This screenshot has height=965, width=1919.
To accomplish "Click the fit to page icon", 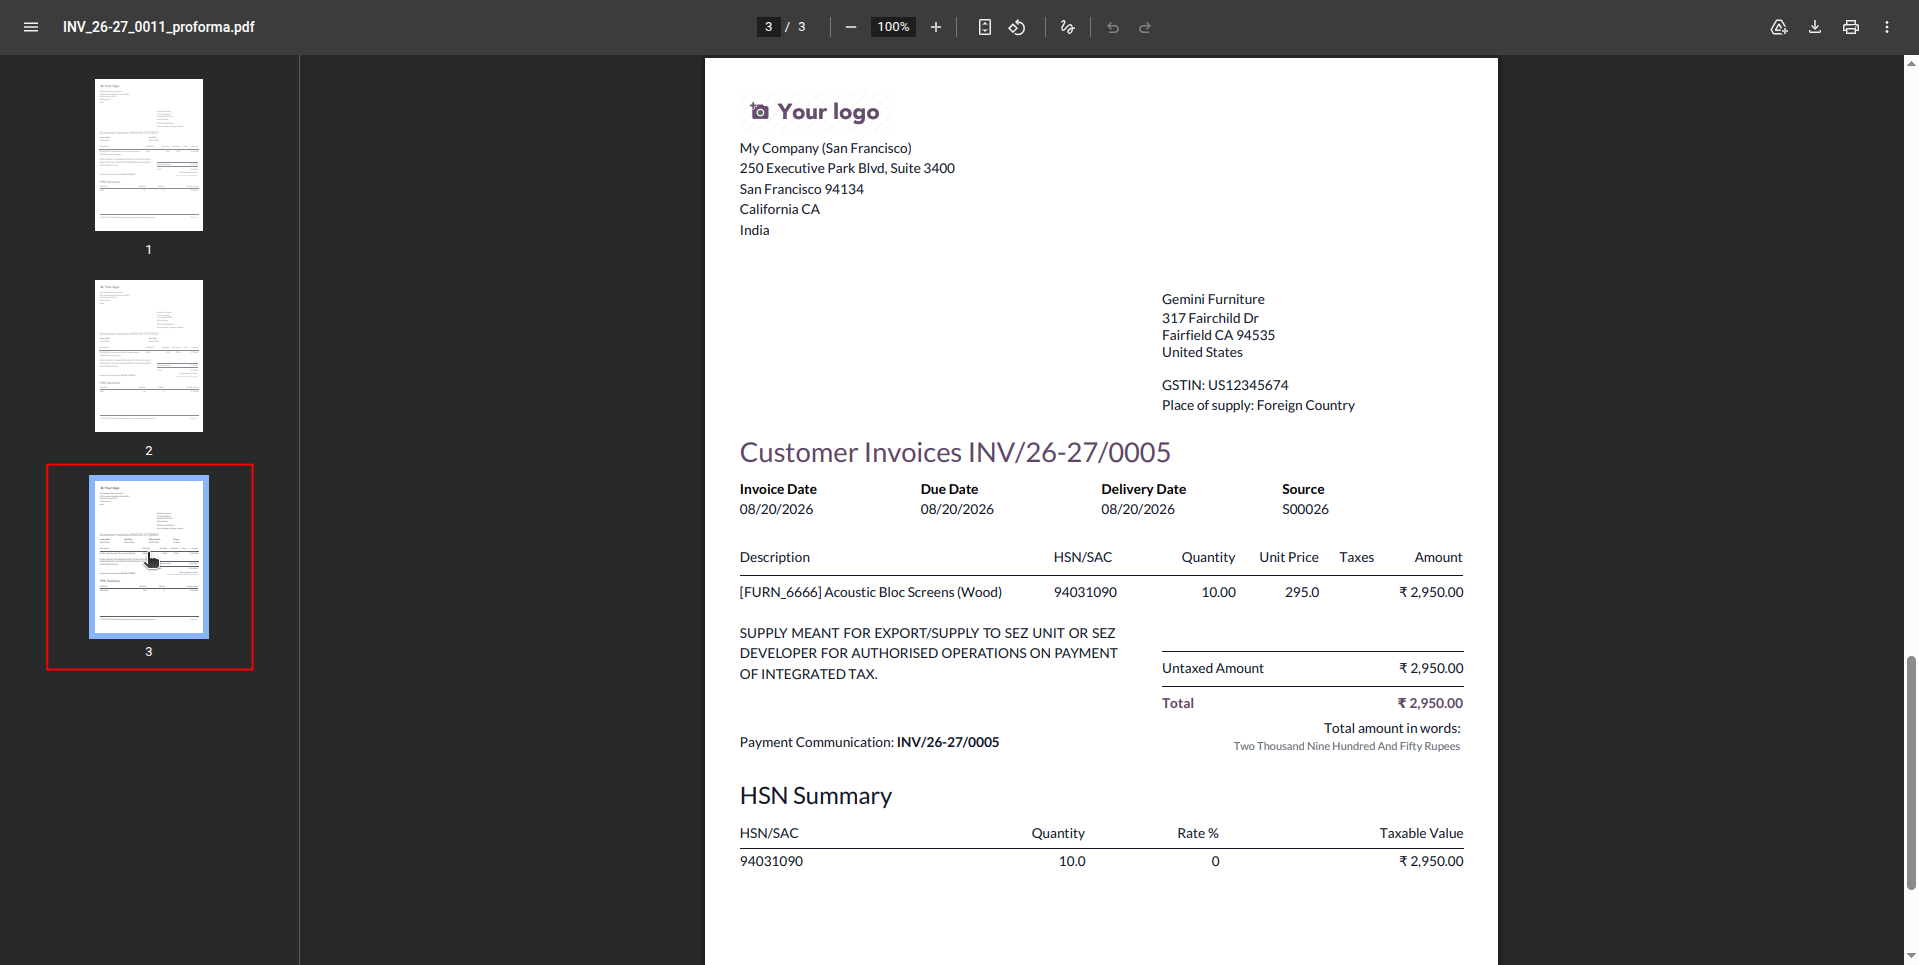I will pyautogui.click(x=985, y=27).
